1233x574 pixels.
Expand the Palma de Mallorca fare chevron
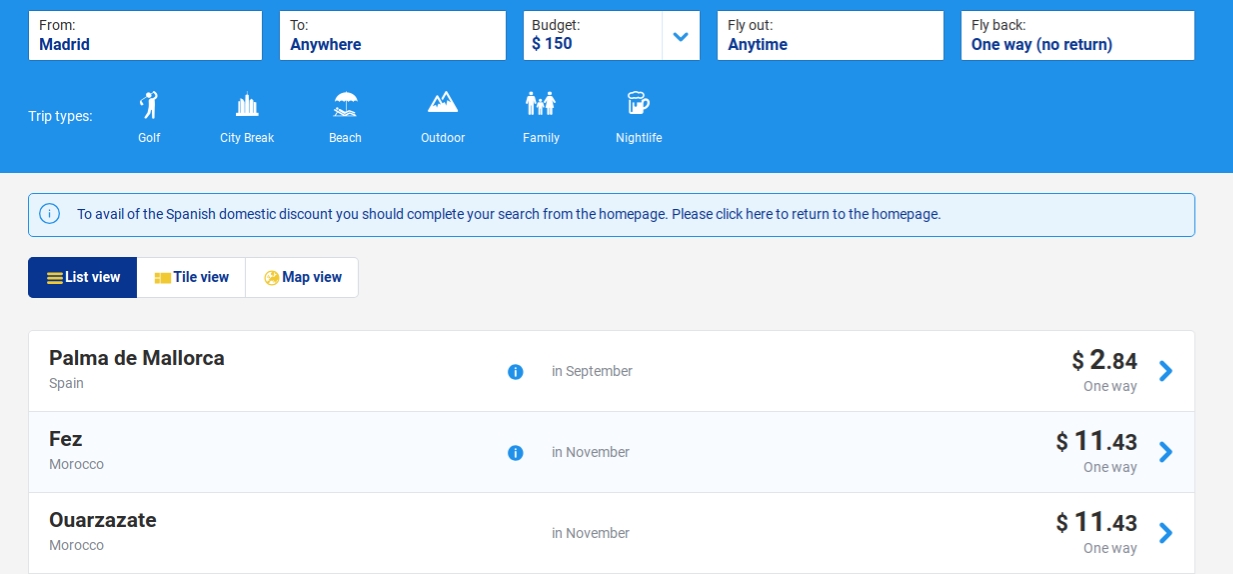pos(1165,371)
